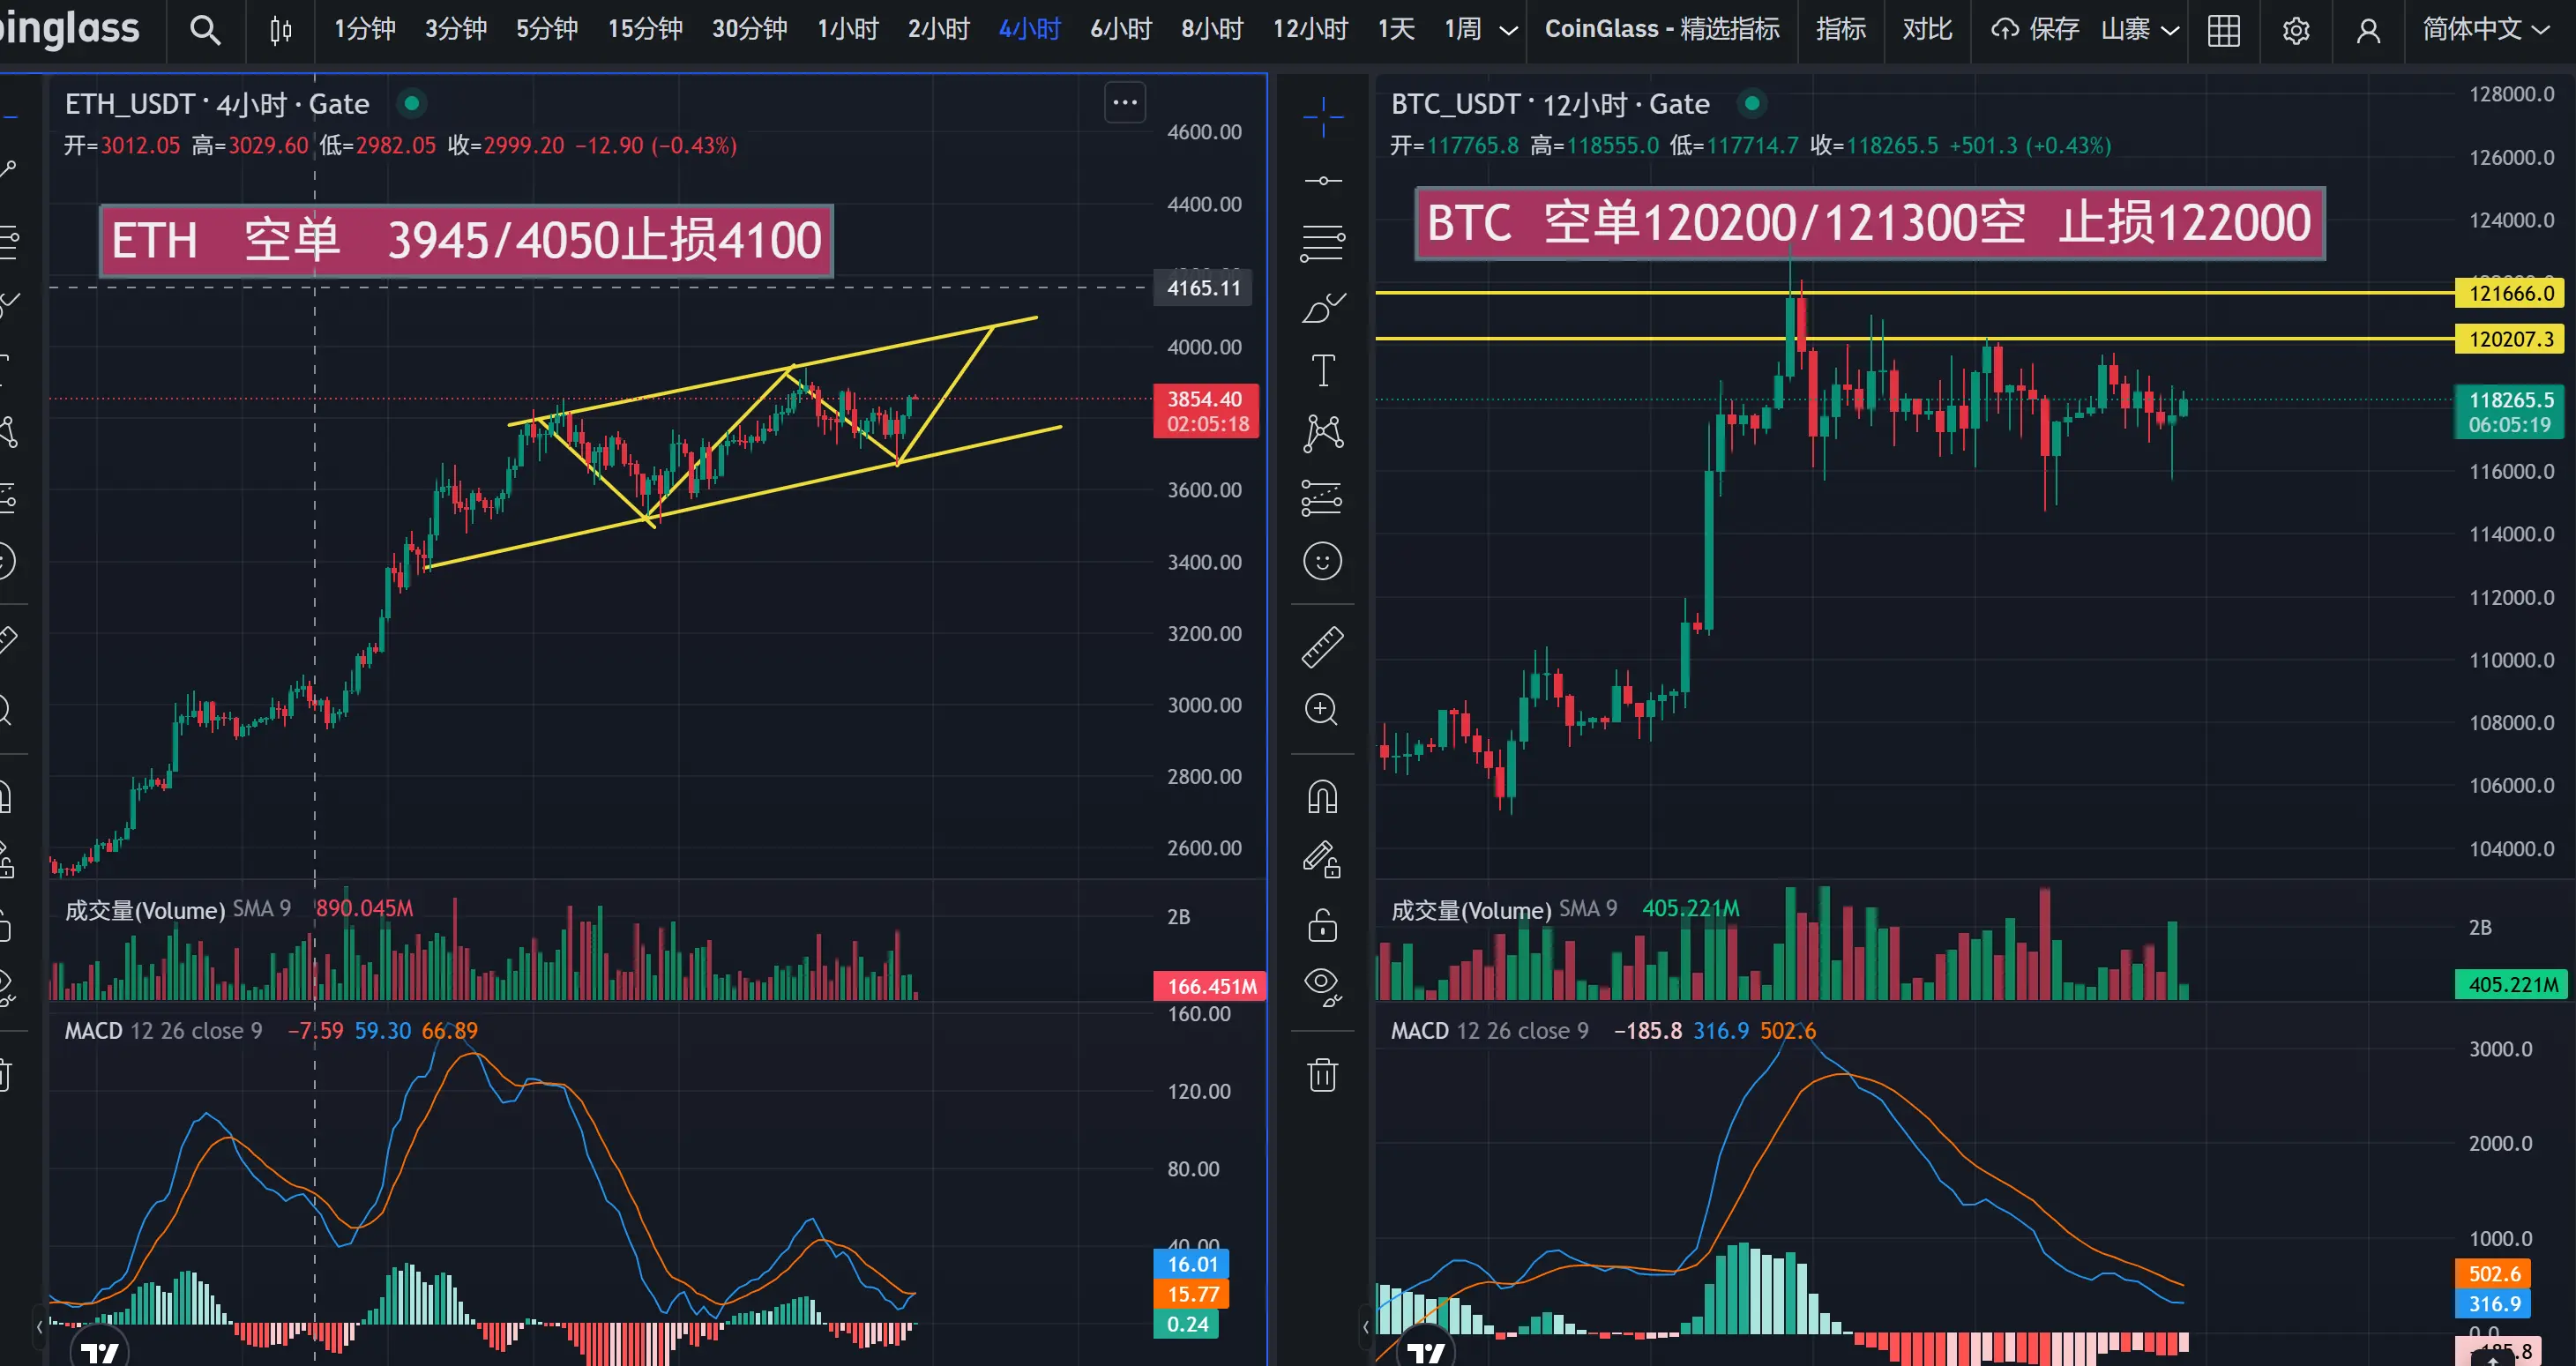Select the 1天 interval
2576x1366 pixels.
click(x=1396, y=29)
